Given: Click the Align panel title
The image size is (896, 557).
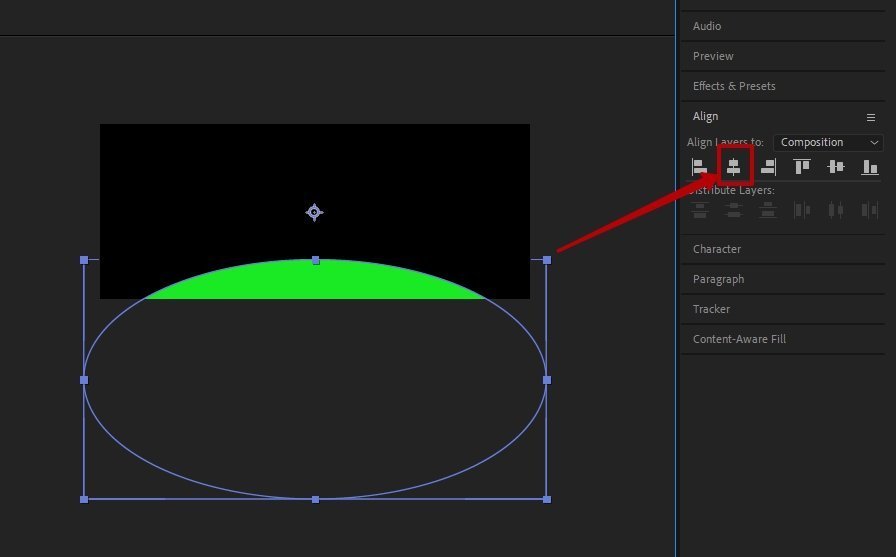Looking at the screenshot, I should point(705,117).
